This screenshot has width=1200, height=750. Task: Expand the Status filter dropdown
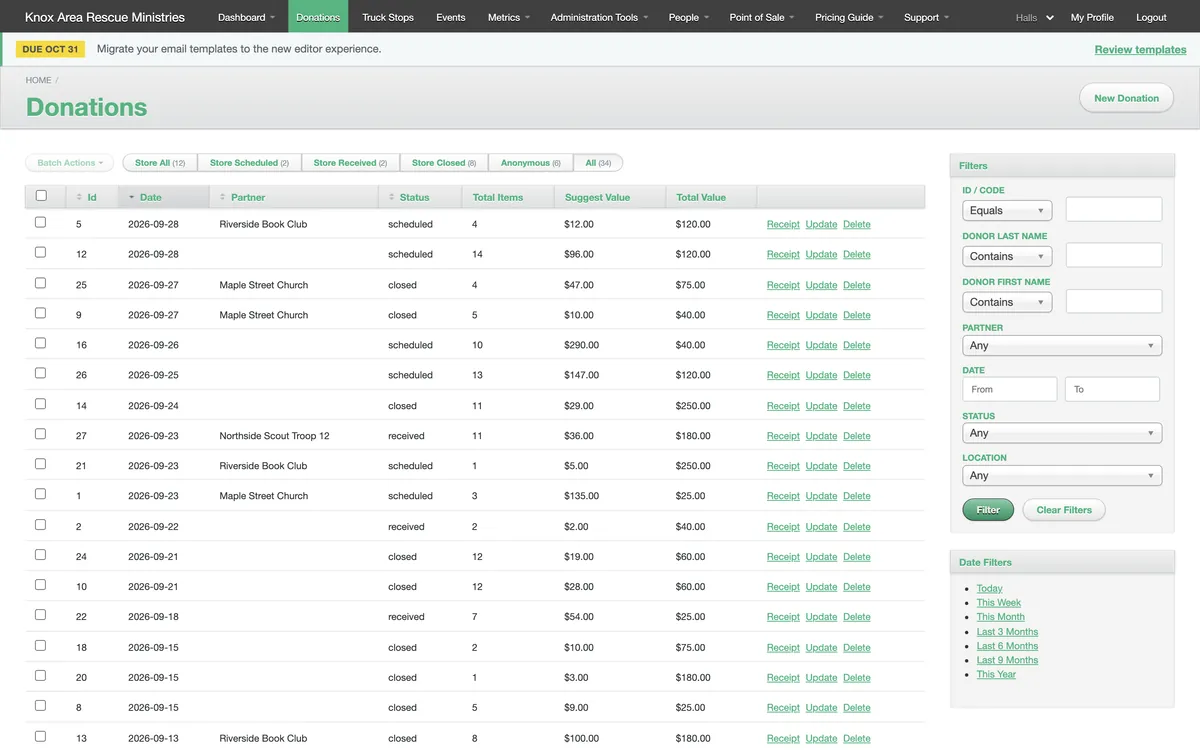click(1062, 434)
